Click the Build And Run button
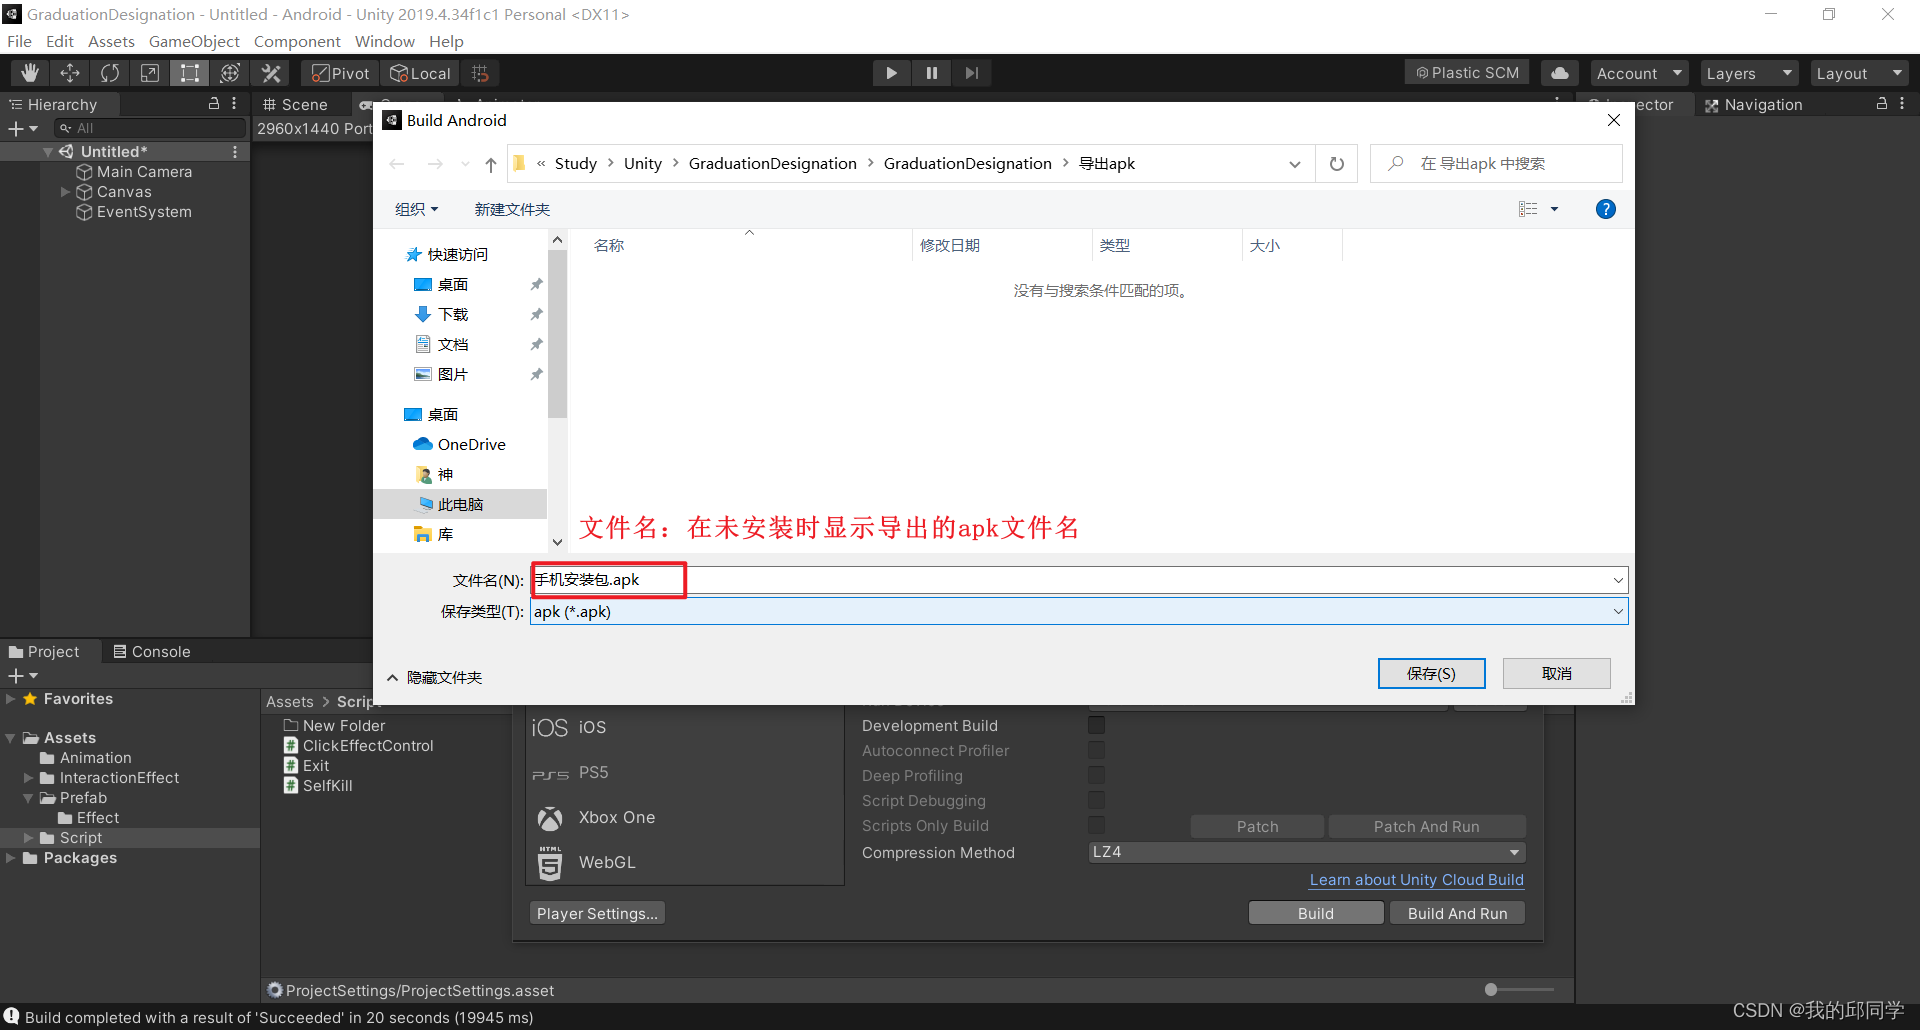The width and height of the screenshot is (1920, 1030). click(1456, 912)
